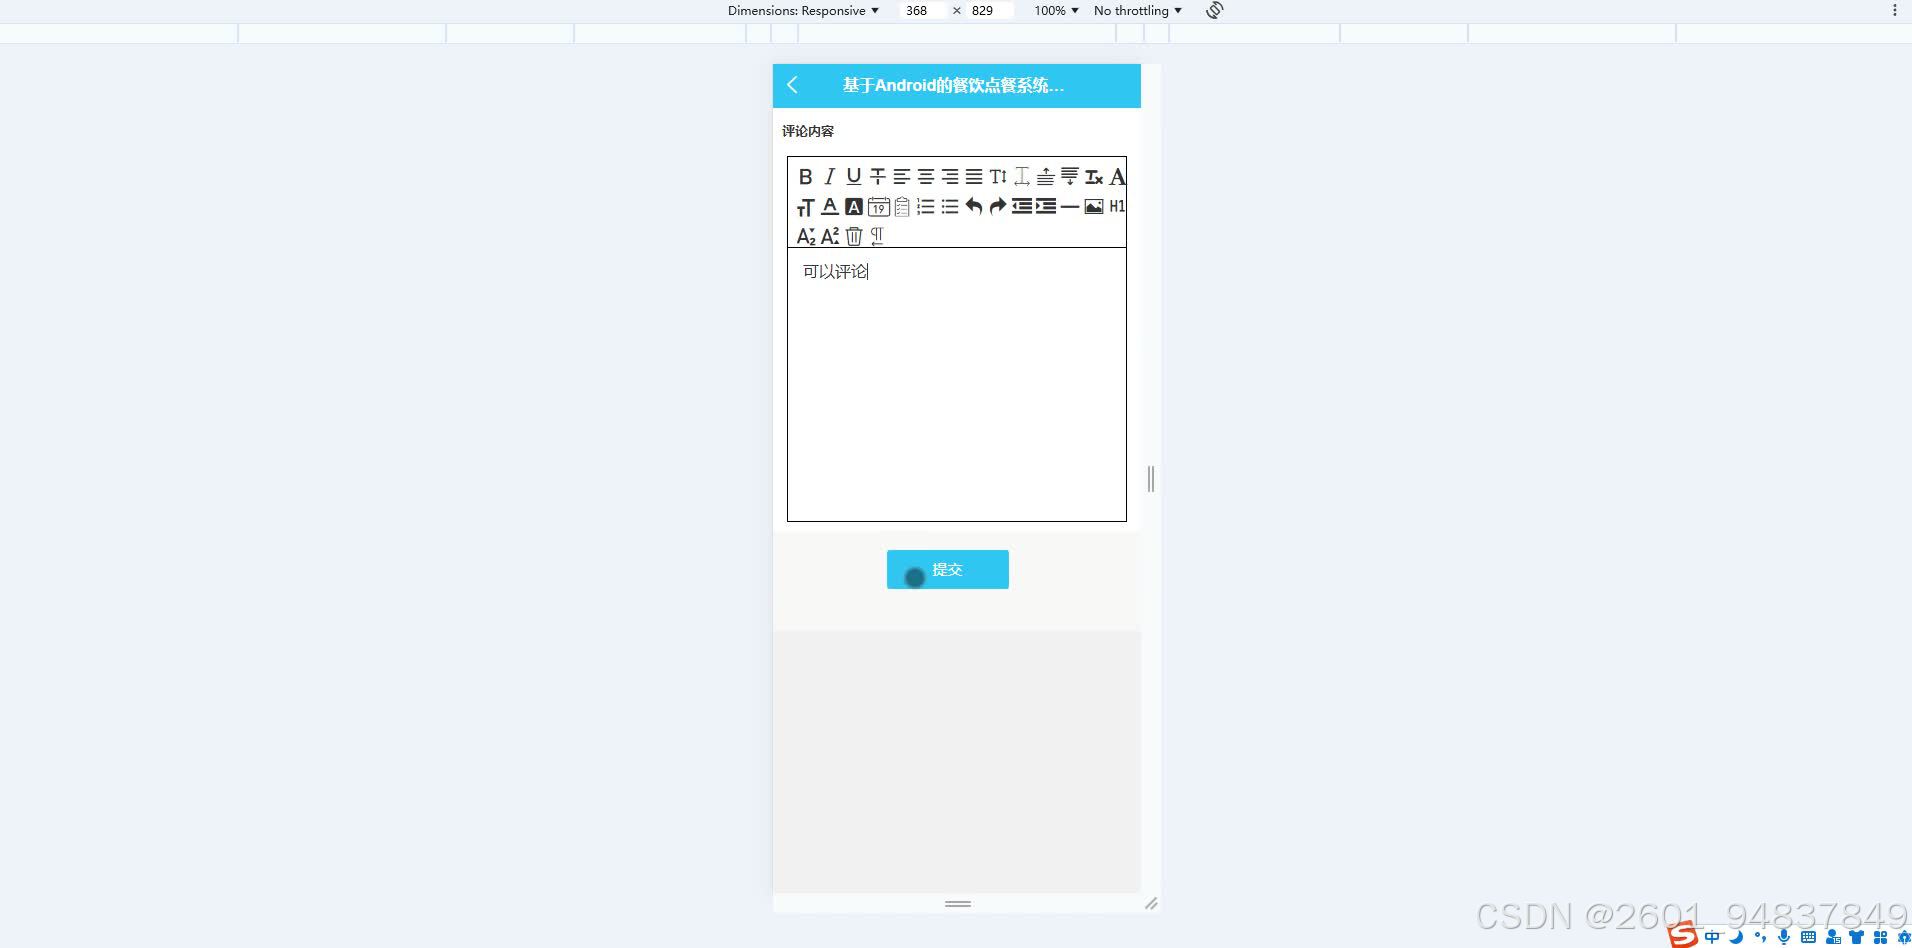This screenshot has width=1912, height=948.
Task: Create an ordered list
Action: pyautogui.click(x=927, y=207)
